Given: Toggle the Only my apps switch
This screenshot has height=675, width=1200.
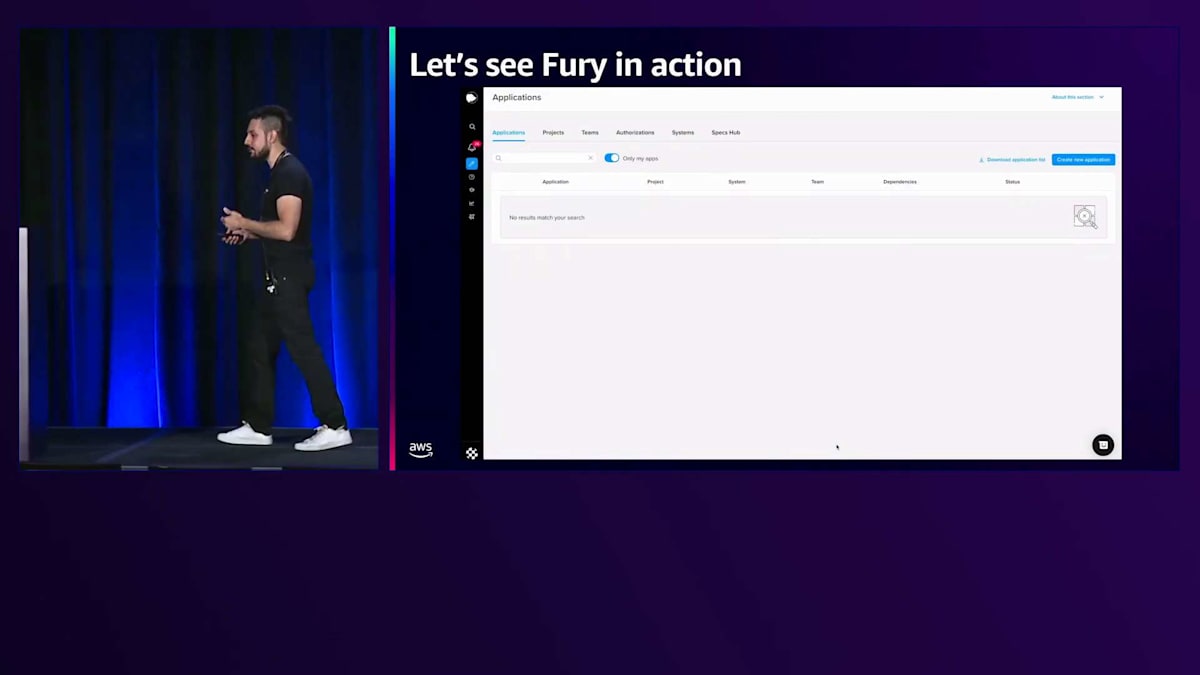Looking at the screenshot, I should click(x=612, y=158).
